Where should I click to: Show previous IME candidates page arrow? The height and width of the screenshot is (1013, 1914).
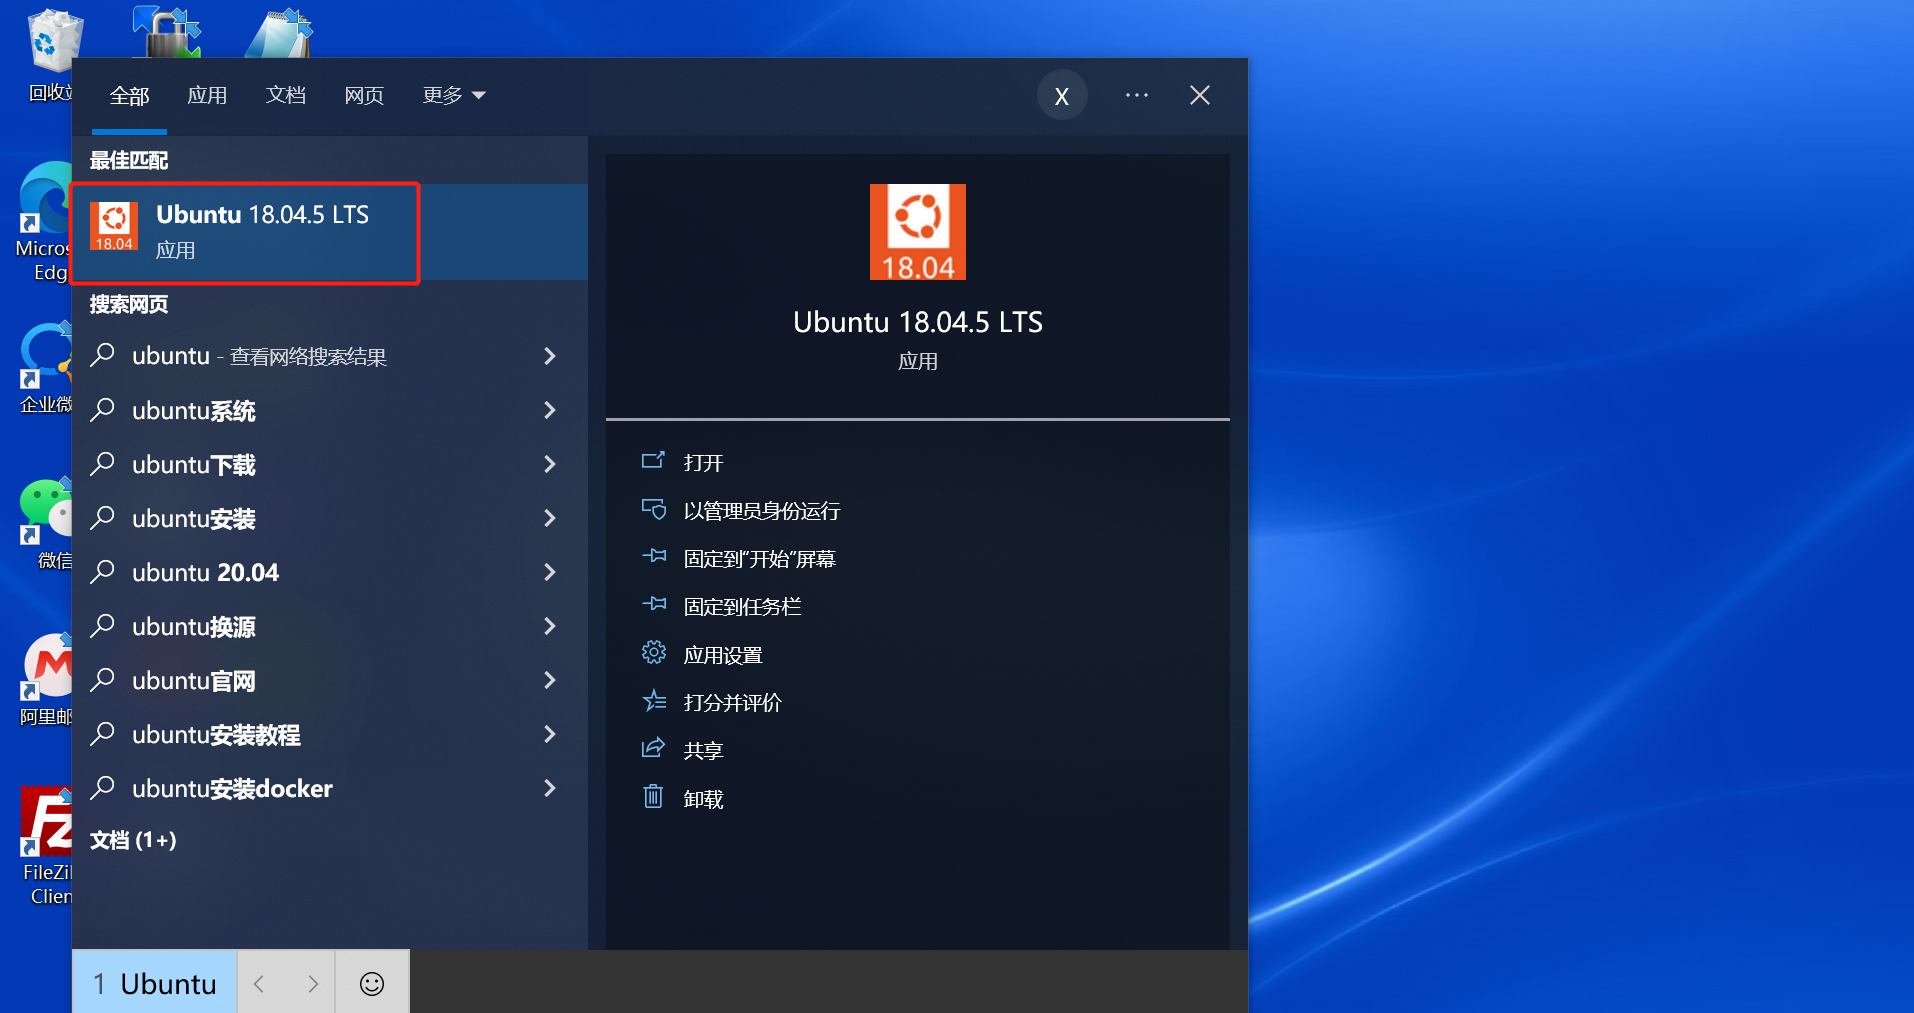pyautogui.click(x=260, y=984)
